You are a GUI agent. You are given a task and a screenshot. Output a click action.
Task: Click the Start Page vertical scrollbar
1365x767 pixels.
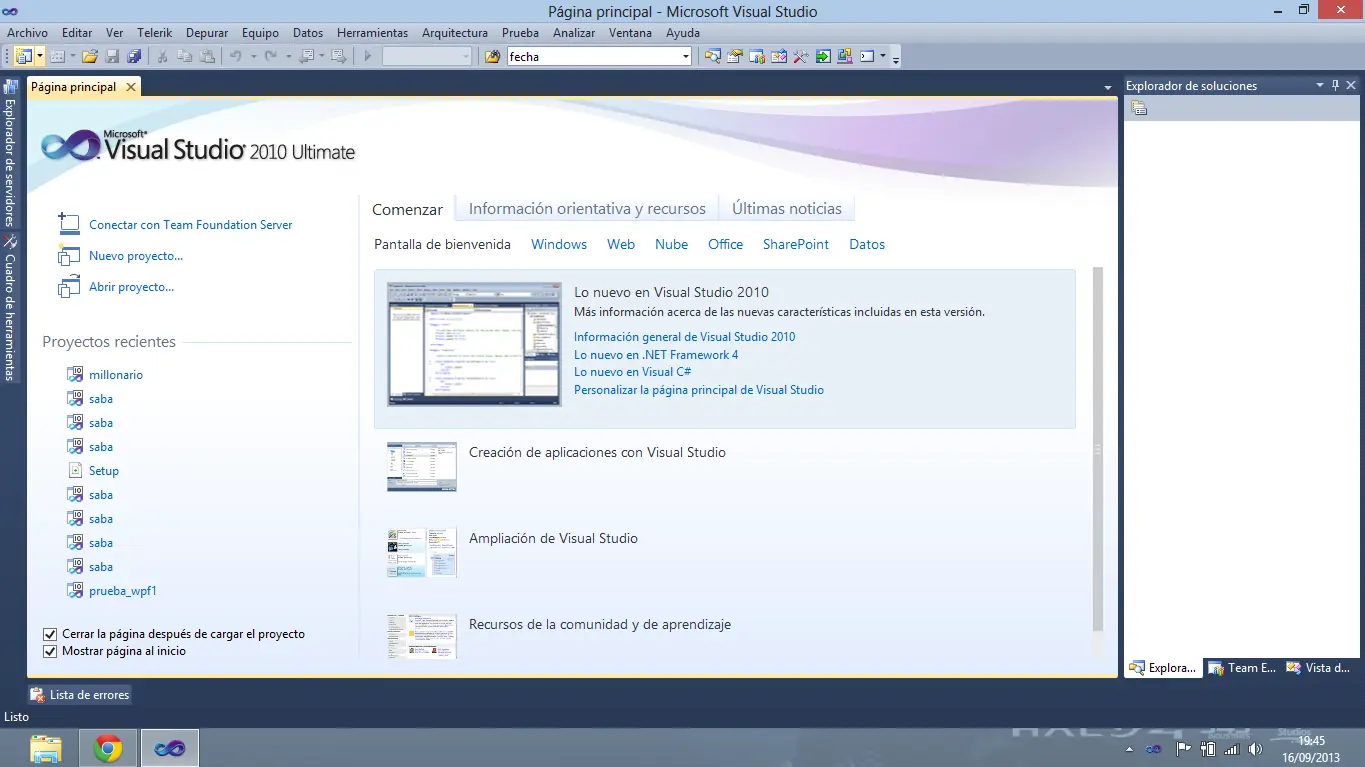(x=1098, y=450)
